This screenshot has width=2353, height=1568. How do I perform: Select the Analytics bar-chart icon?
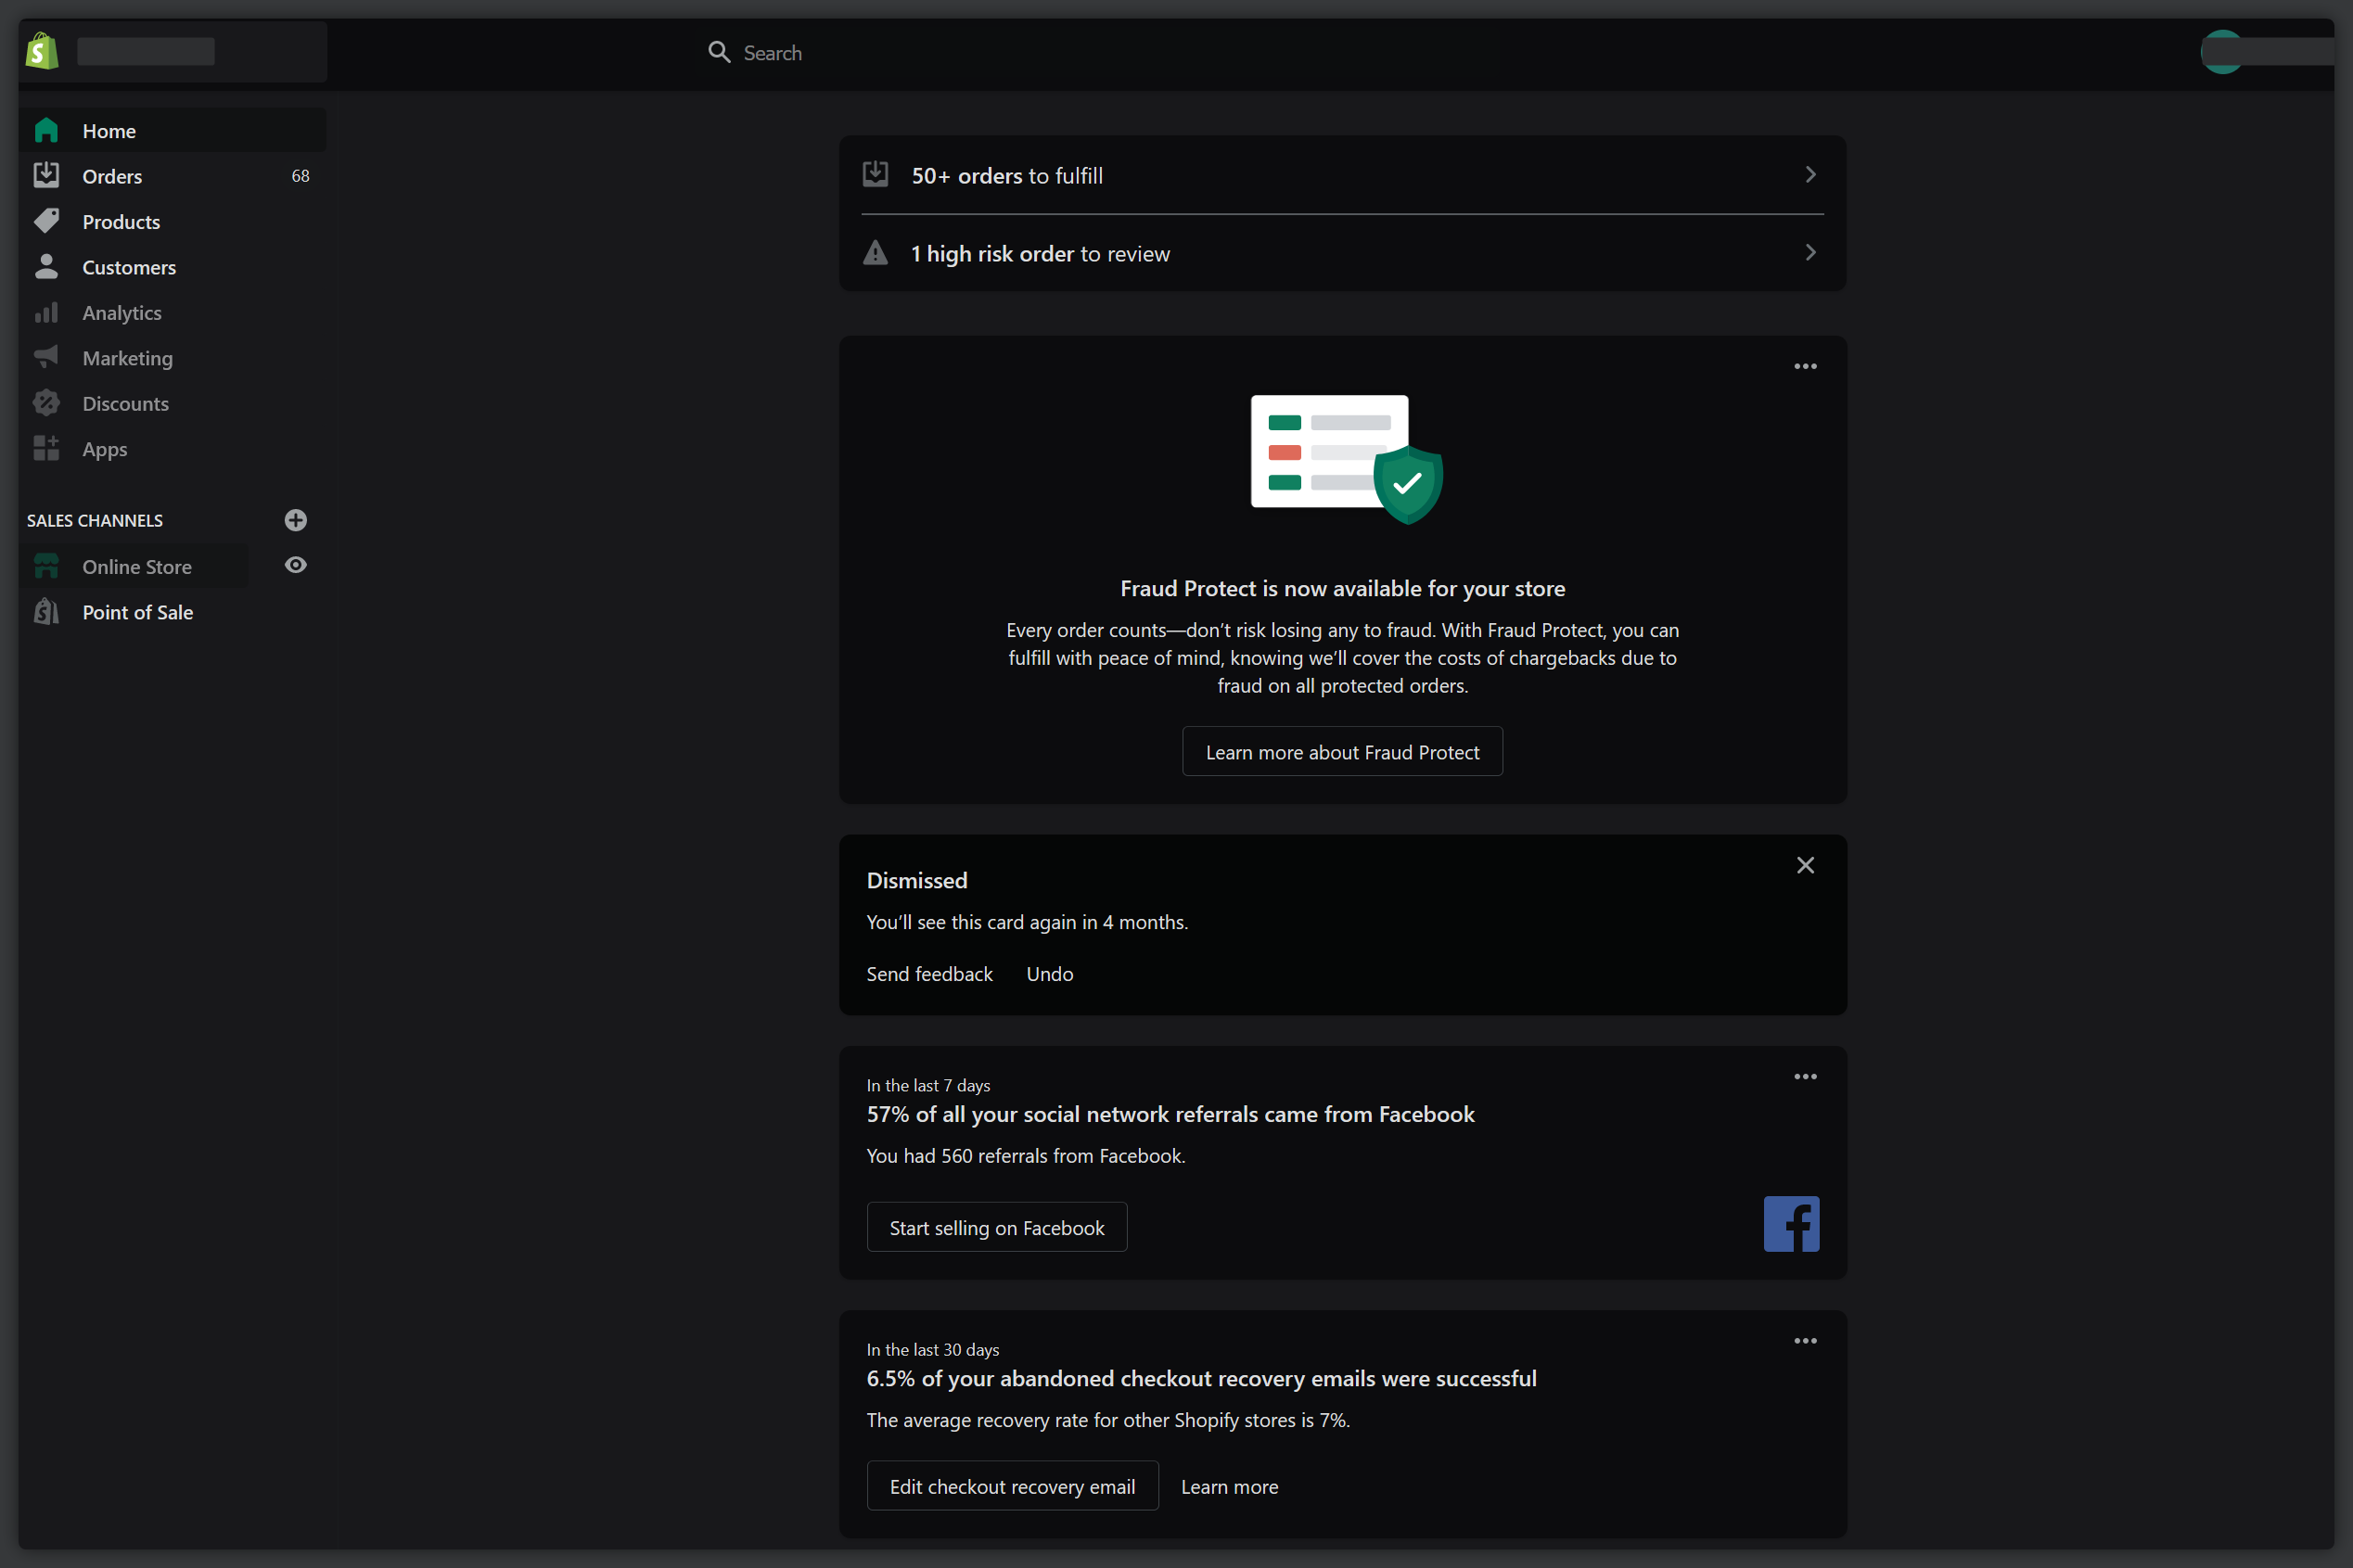tap(46, 312)
